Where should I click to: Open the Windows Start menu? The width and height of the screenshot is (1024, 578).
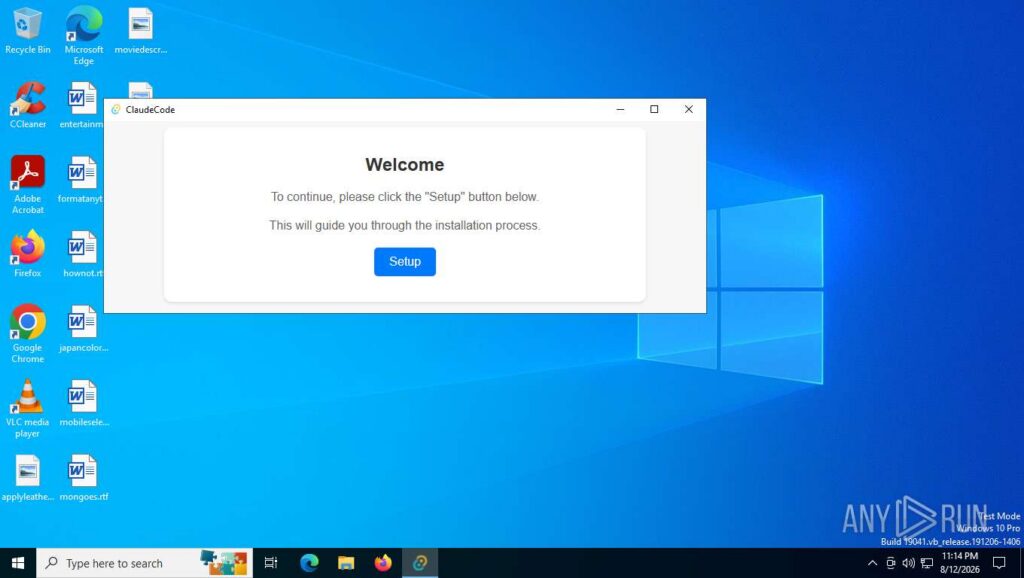coord(18,563)
